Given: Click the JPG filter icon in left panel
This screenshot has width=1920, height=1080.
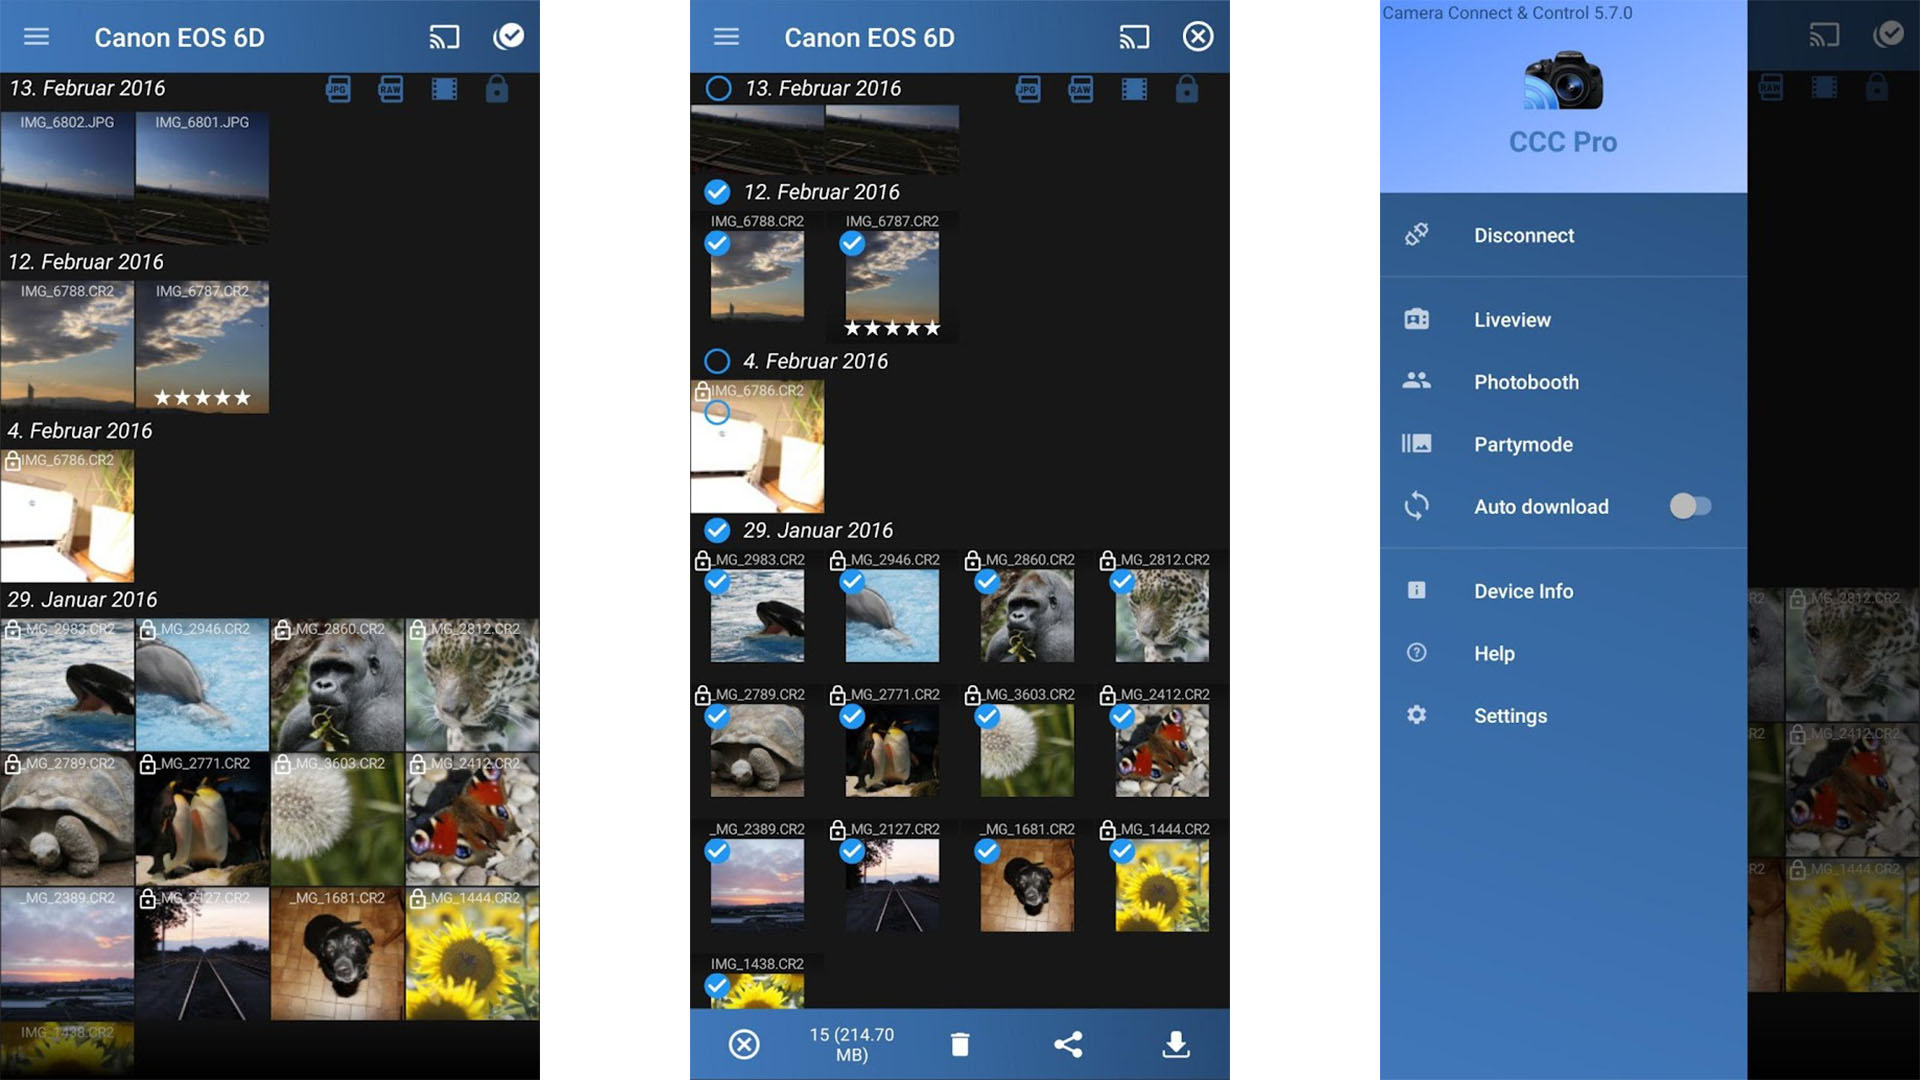Looking at the screenshot, I should pos(338,89).
